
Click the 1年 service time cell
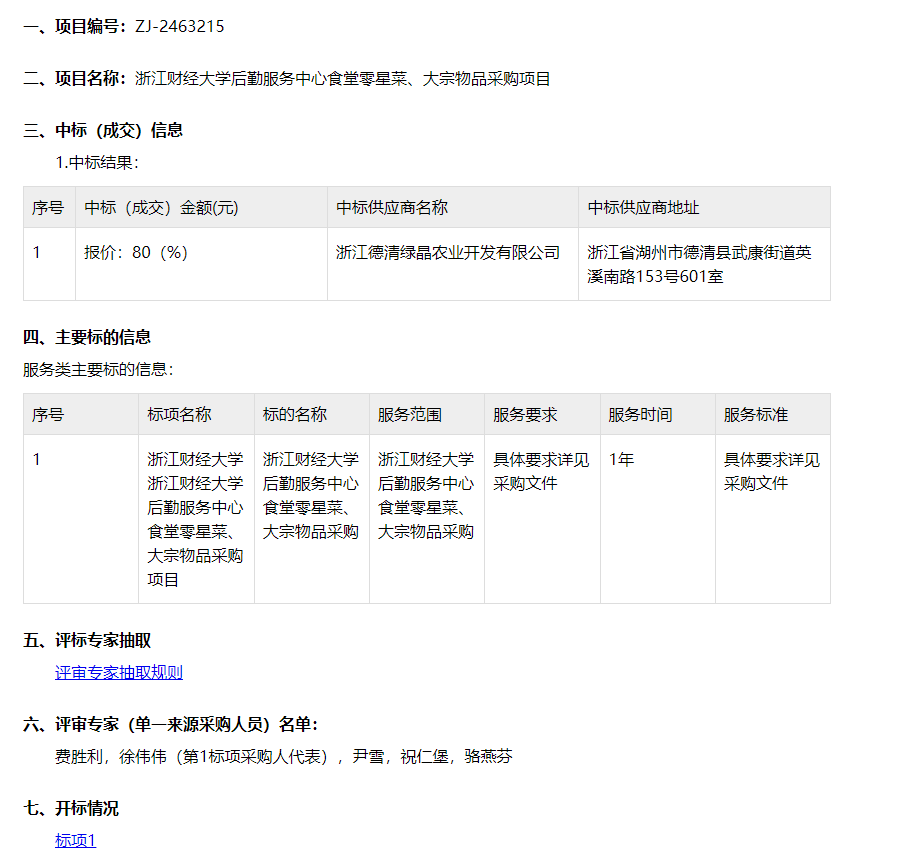pyautogui.click(x=621, y=460)
